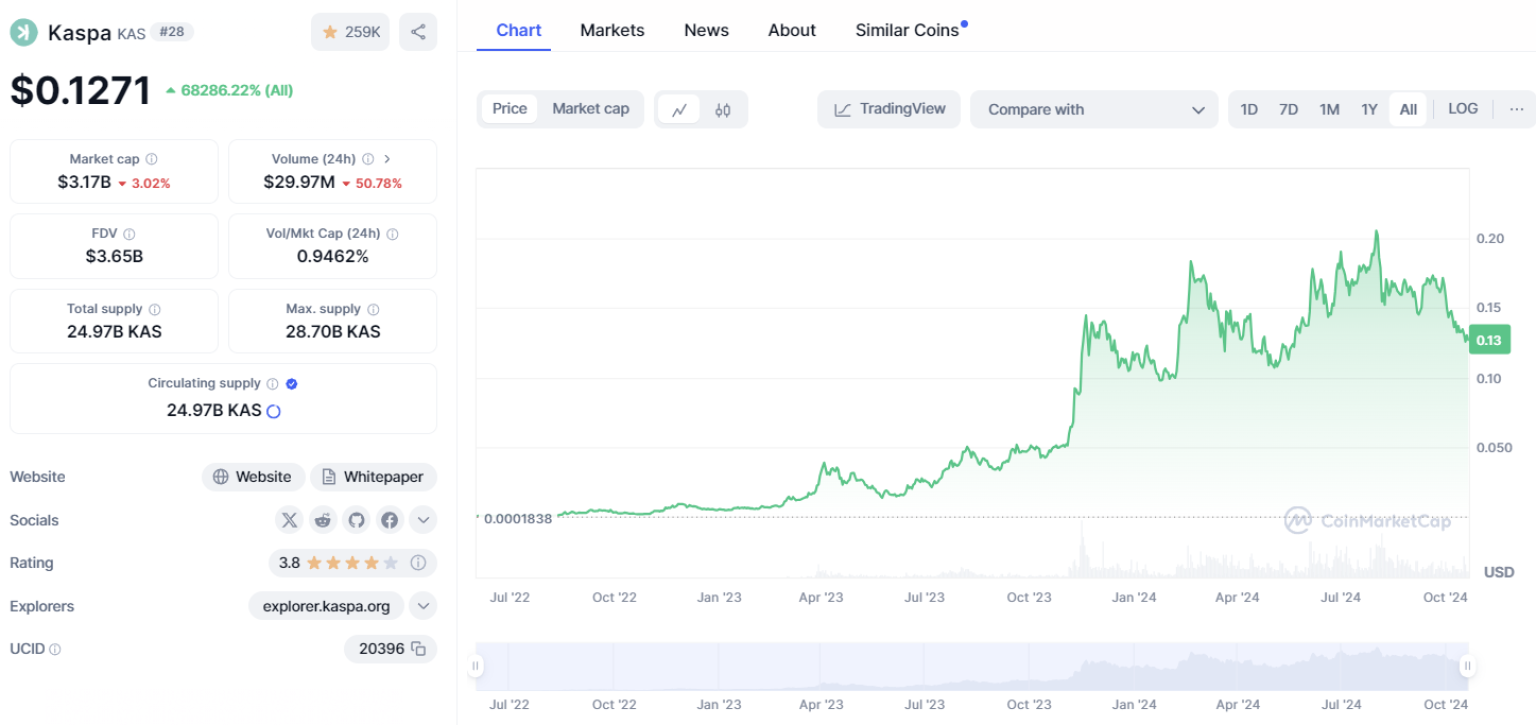Switch to the Markets tab

(612, 30)
